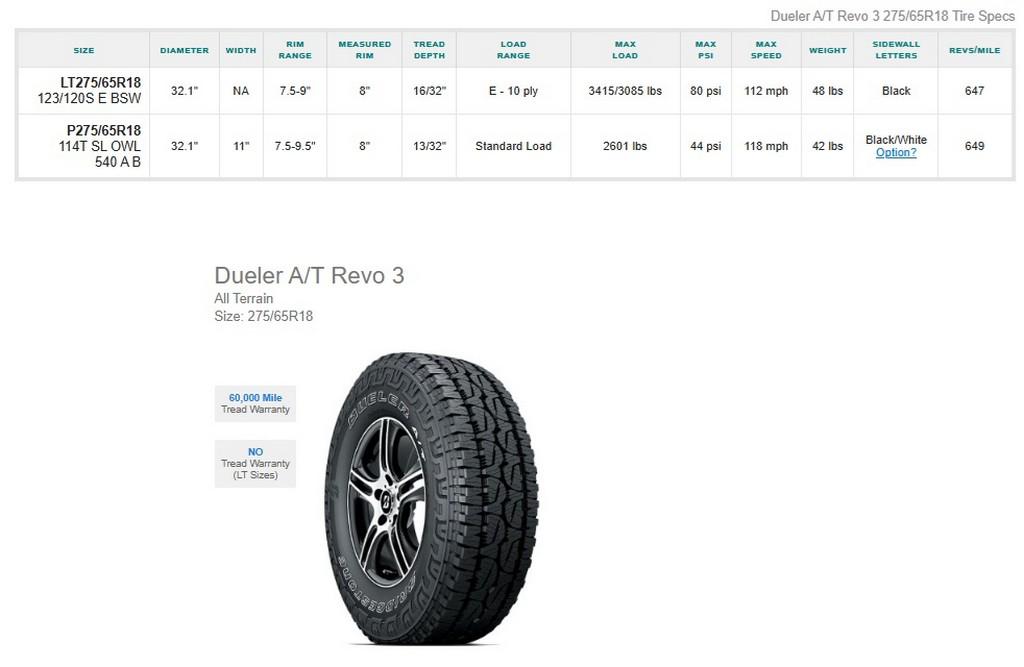Screen dimensions: 1024x667
Task: Click the MAX SPEED column header
Action: [x=766, y=49]
